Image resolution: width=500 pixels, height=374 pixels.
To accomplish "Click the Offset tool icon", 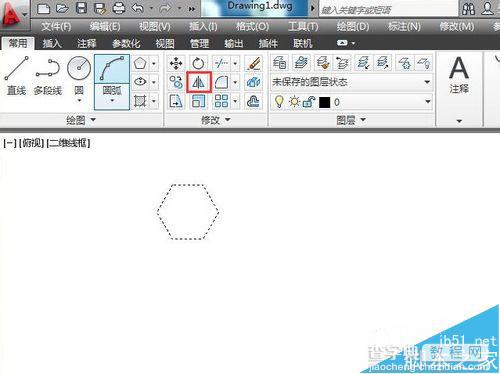I will pyautogui.click(x=254, y=101).
